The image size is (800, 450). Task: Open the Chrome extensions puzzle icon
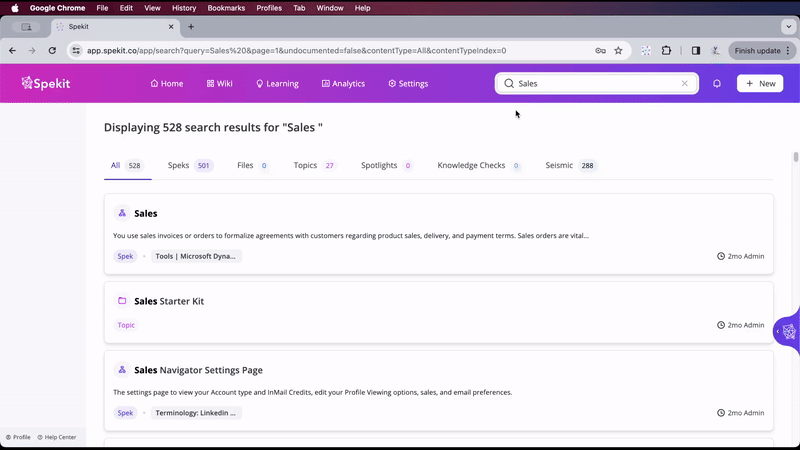pyautogui.click(x=666, y=51)
